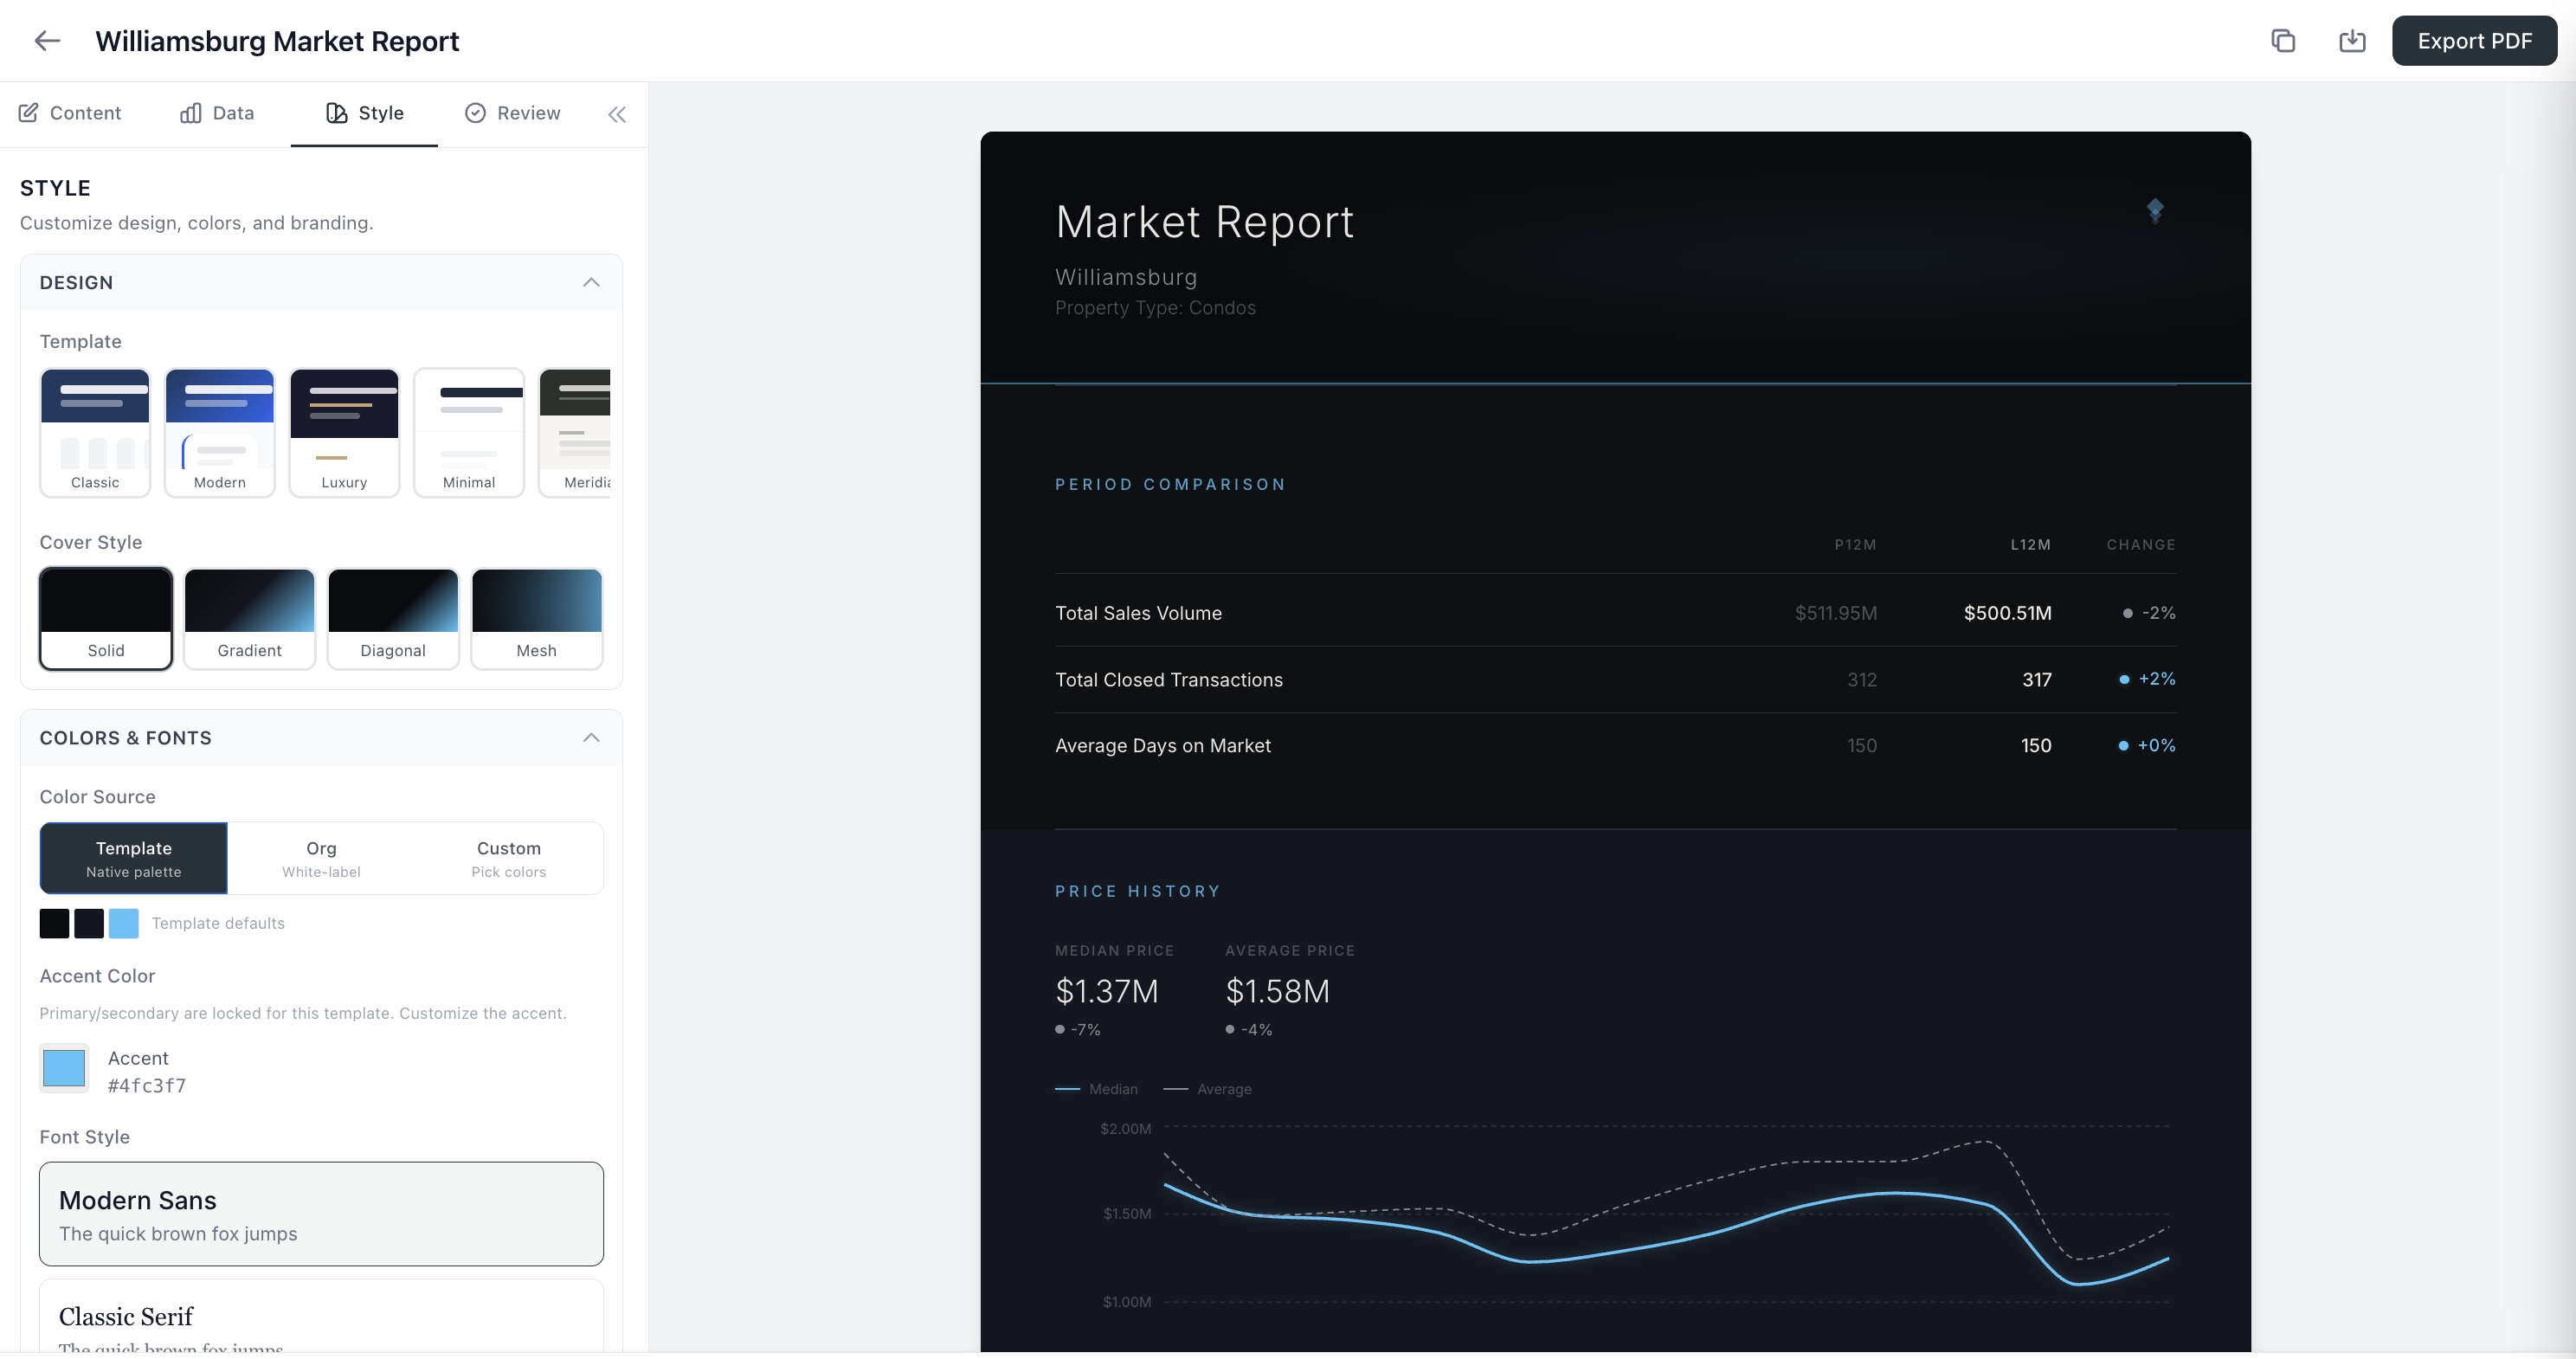This screenshot has width=2576, height=1359.
Task: Select the Modern template thumbnail
Action: pyautogui.click(x=219, y=431)
